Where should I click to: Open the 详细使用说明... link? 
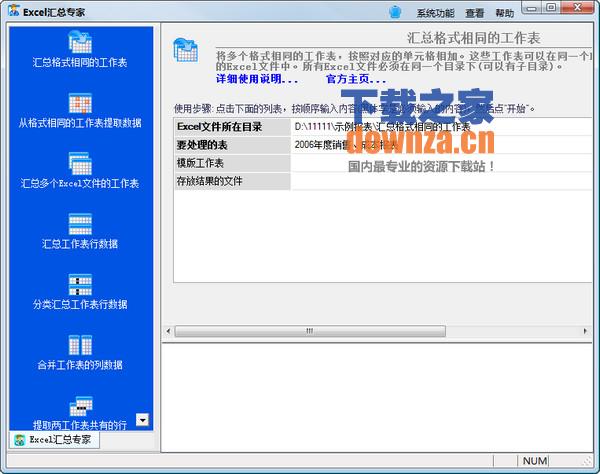click(x=257, y=79)
